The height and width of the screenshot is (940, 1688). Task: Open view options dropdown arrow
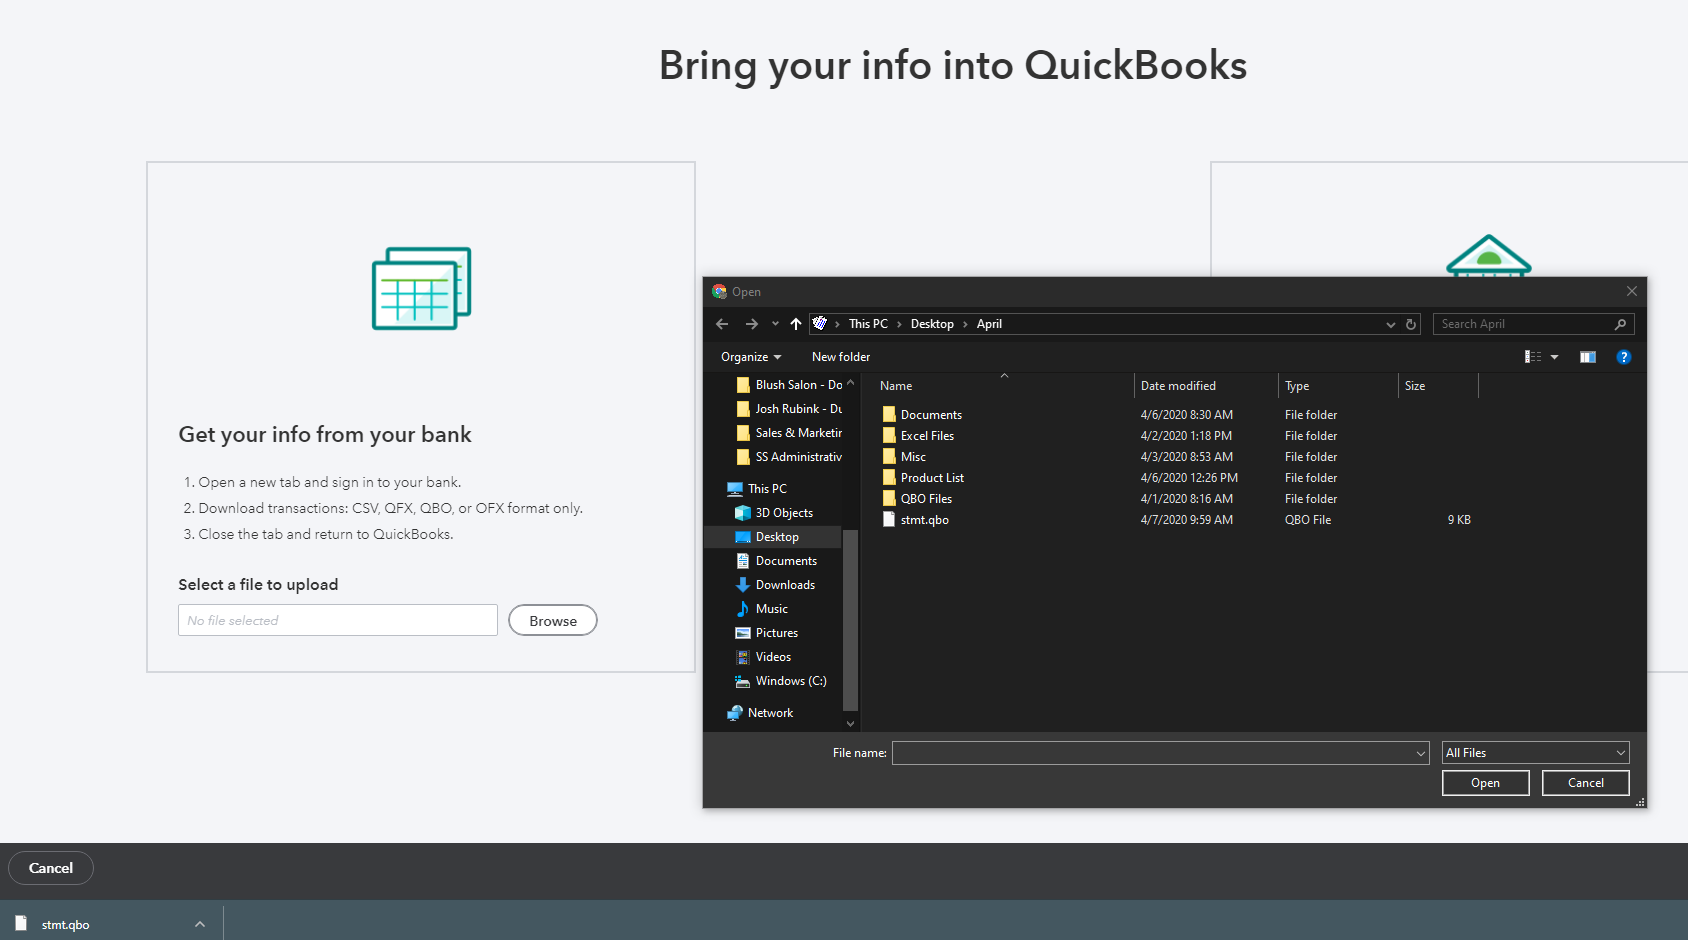pos(1554,357)
